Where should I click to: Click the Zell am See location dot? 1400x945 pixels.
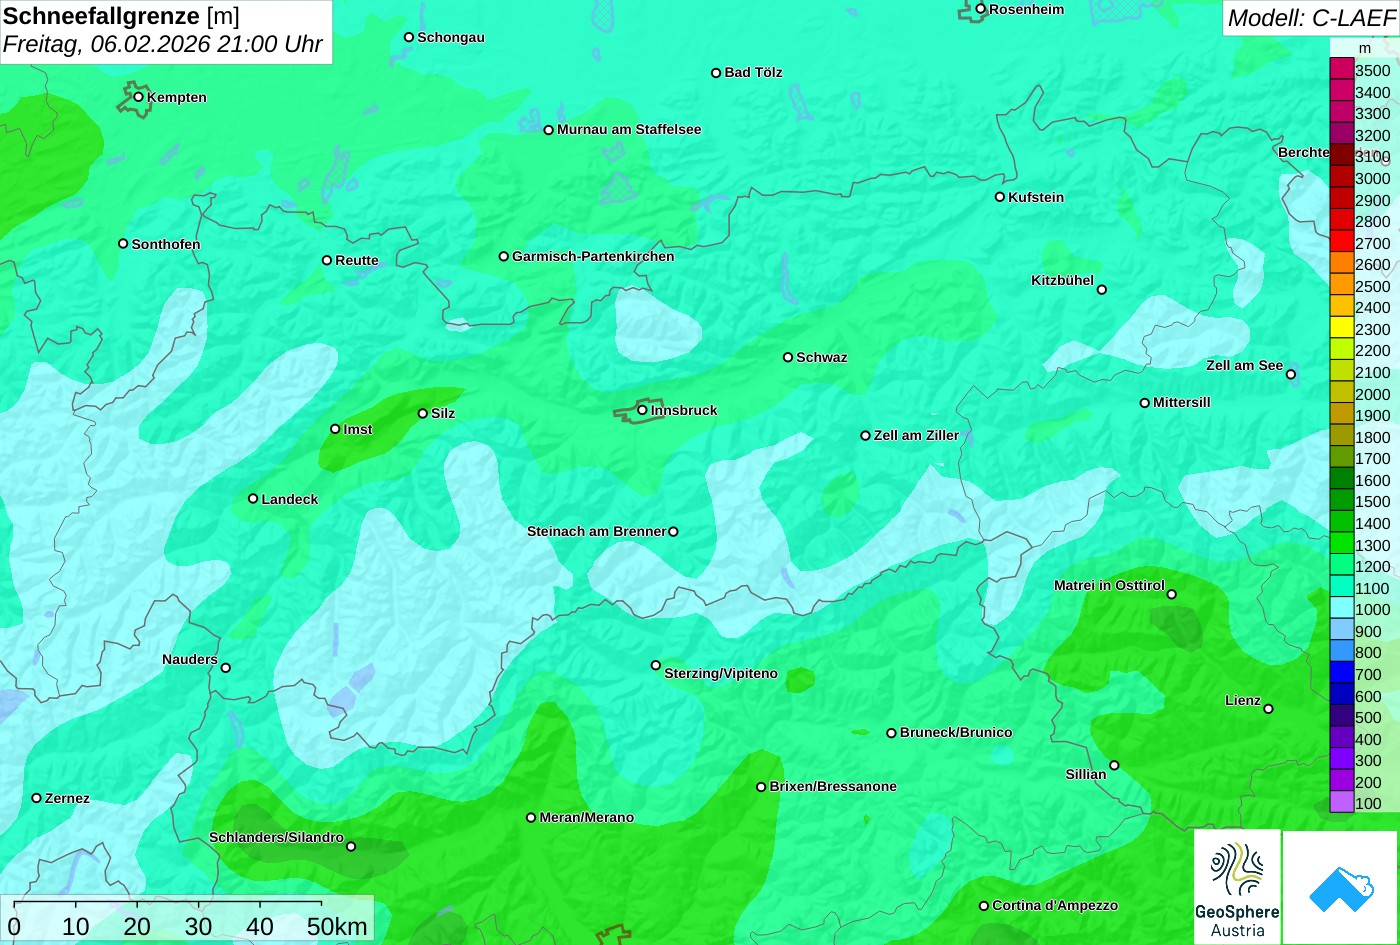[1291, 374]
